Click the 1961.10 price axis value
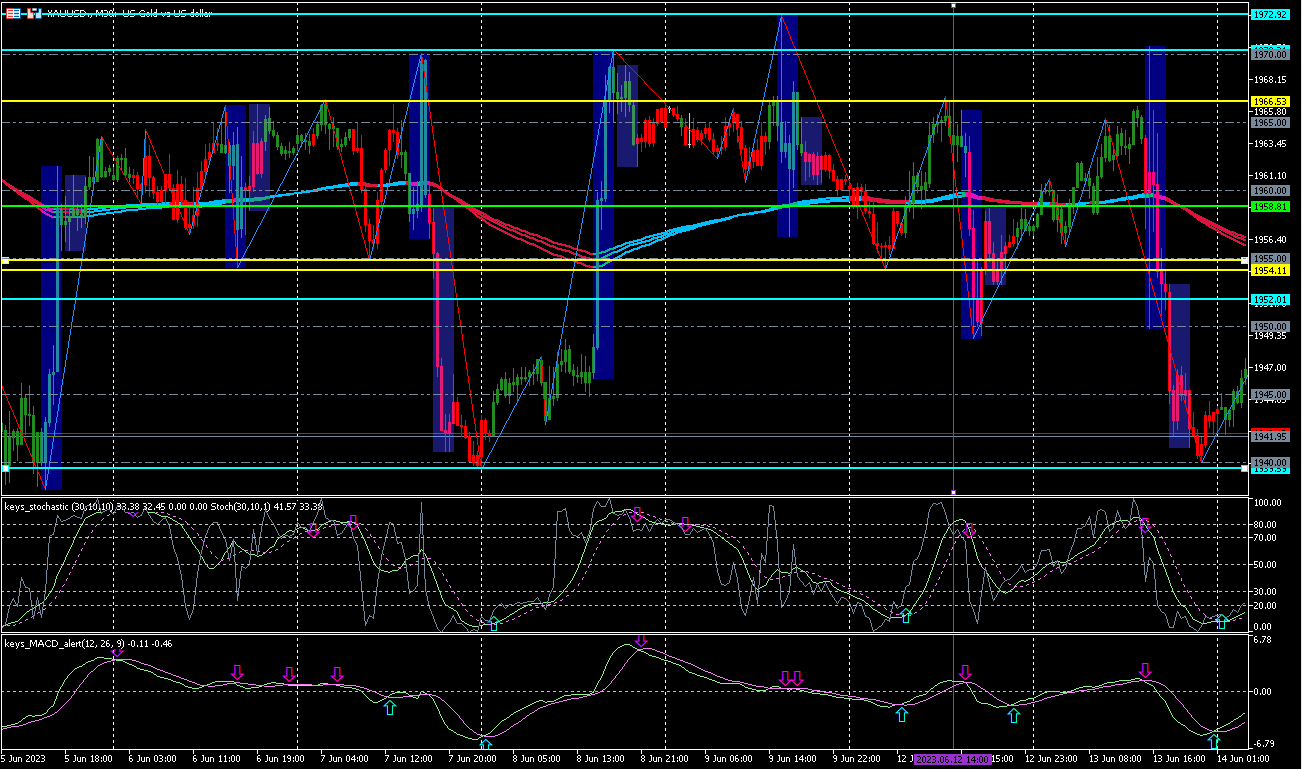Screen dimensions: 1302x769 [1270, 175]
